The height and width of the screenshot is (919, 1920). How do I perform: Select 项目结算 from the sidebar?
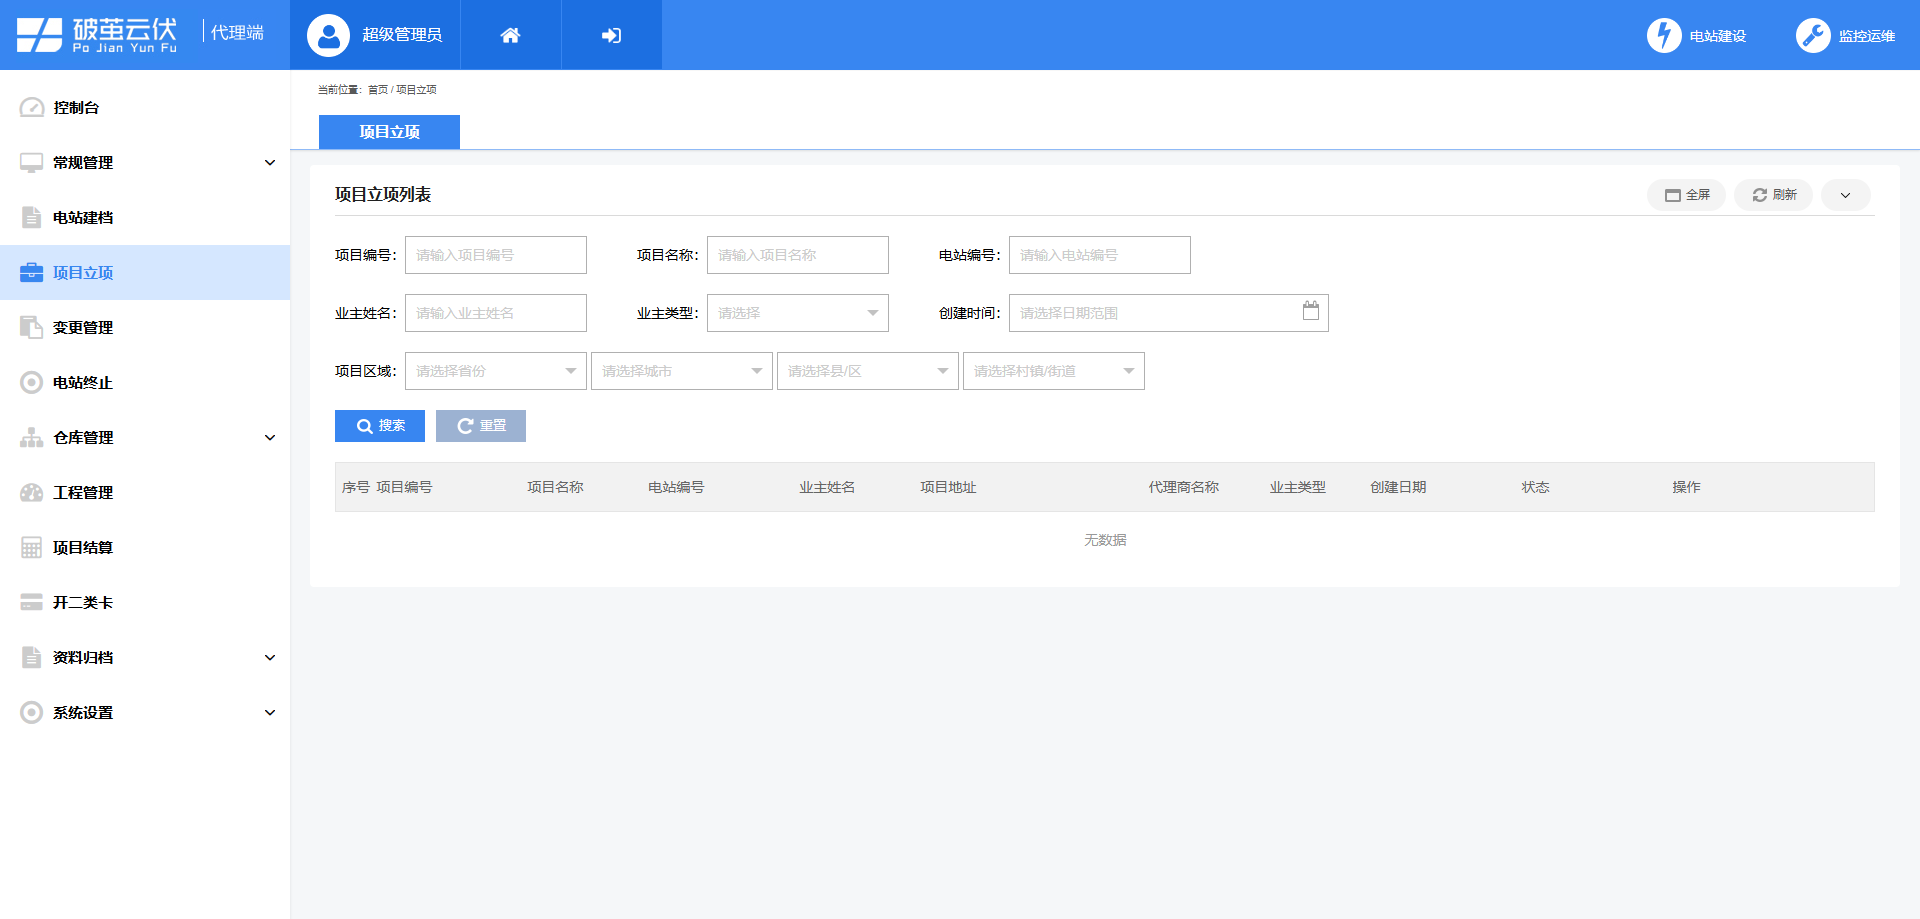click(x=82, y=547)
